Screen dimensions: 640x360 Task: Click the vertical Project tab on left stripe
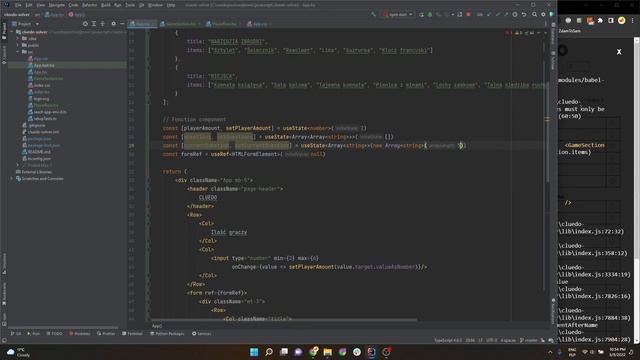[x=4, y=31]
